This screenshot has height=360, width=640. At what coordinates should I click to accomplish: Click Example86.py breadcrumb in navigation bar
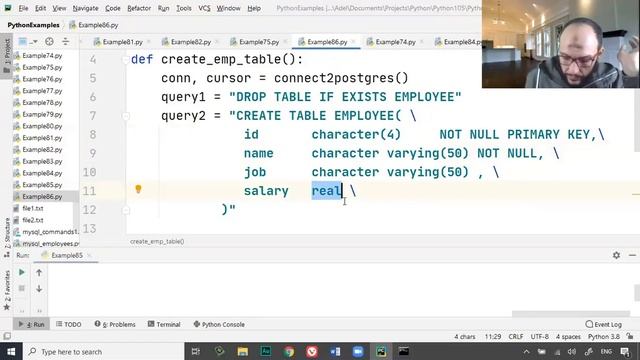pos(94,25)
